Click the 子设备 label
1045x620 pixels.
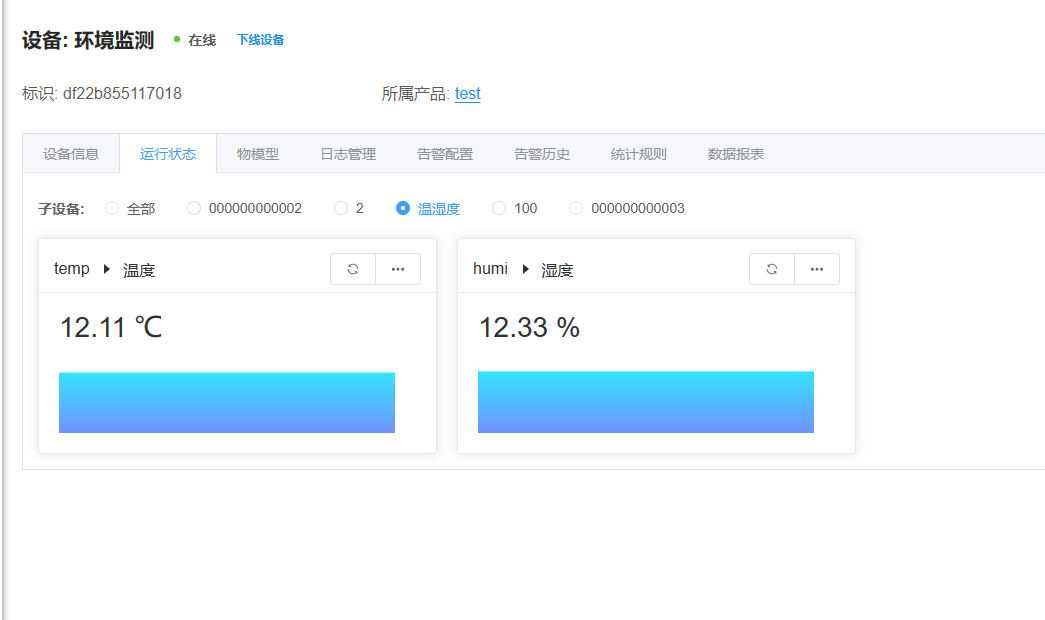(61, 209)
